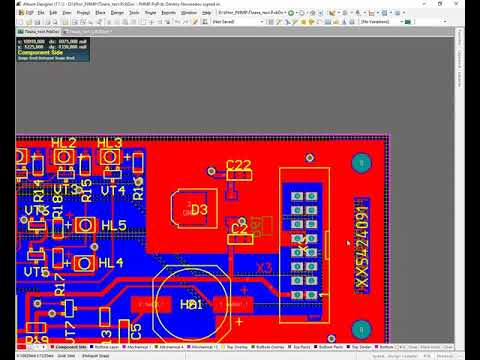This screenshot has width=480, height=360.
Task: Click the Save toolbar icon
Action: (x=37, y=22)
